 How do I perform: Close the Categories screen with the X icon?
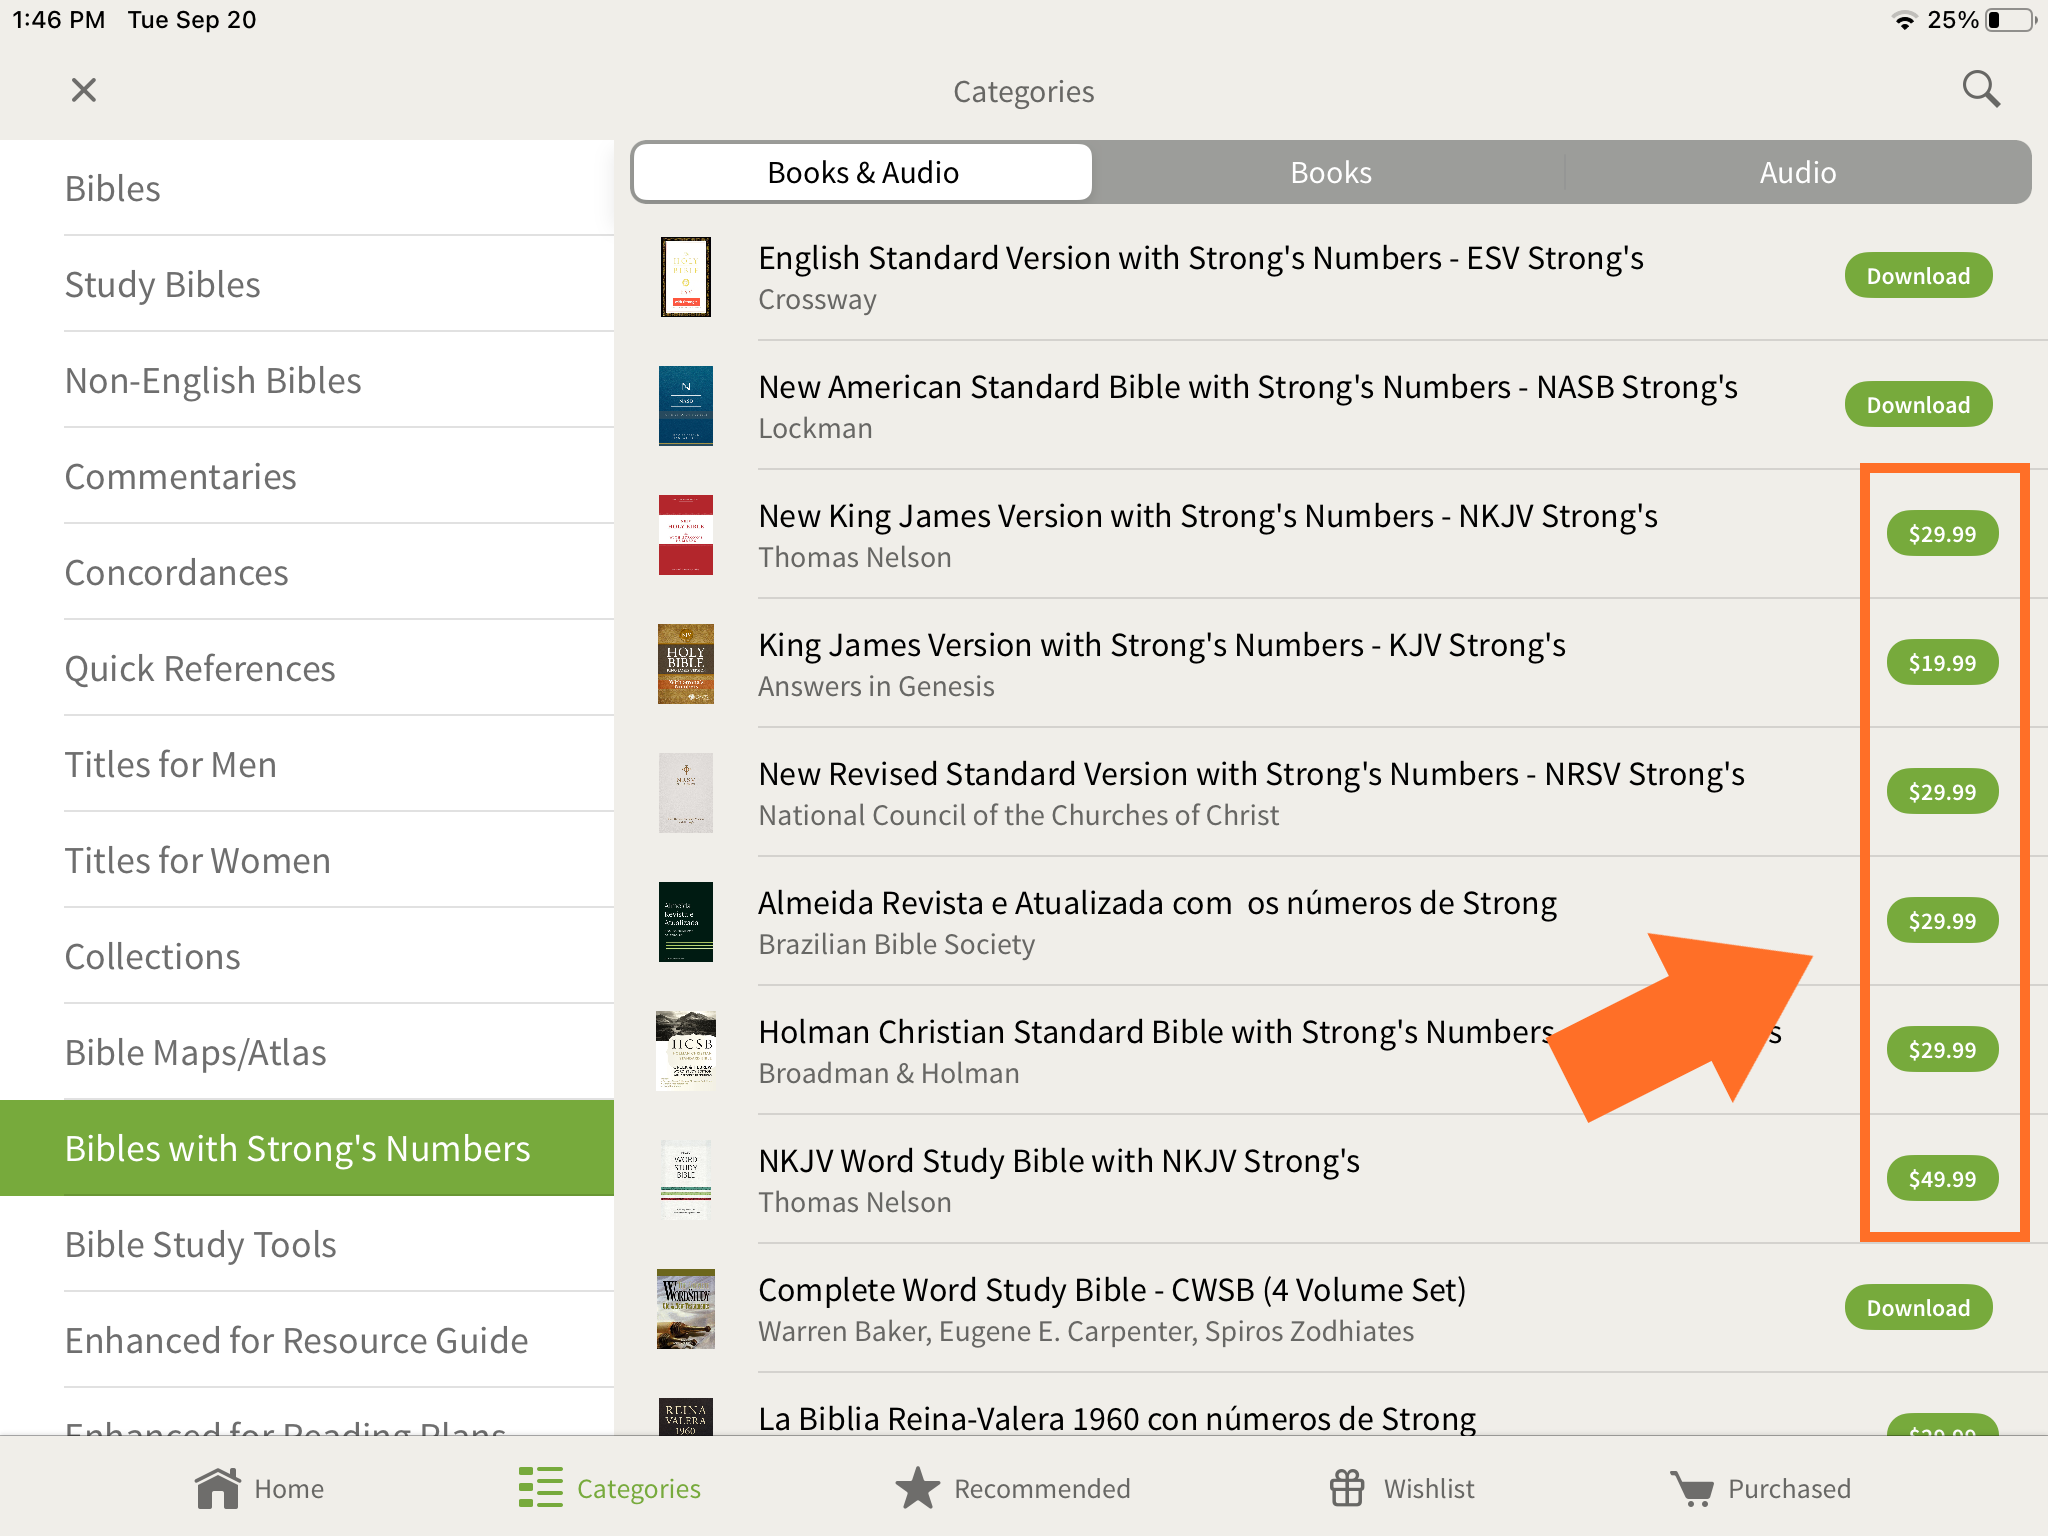pos(84,90)
